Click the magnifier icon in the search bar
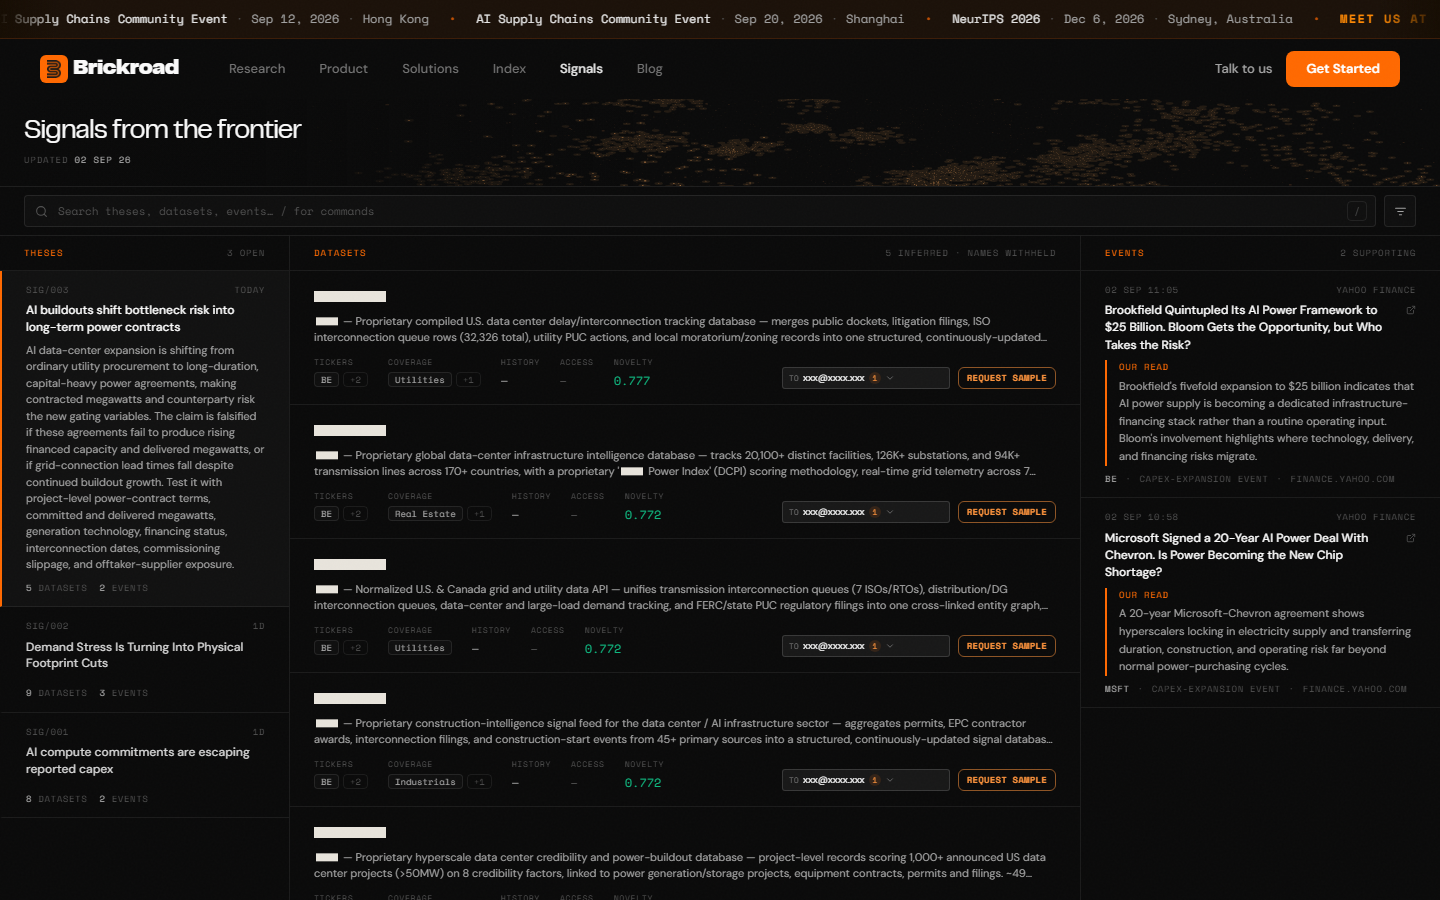1440x900 pixels. 42,212
